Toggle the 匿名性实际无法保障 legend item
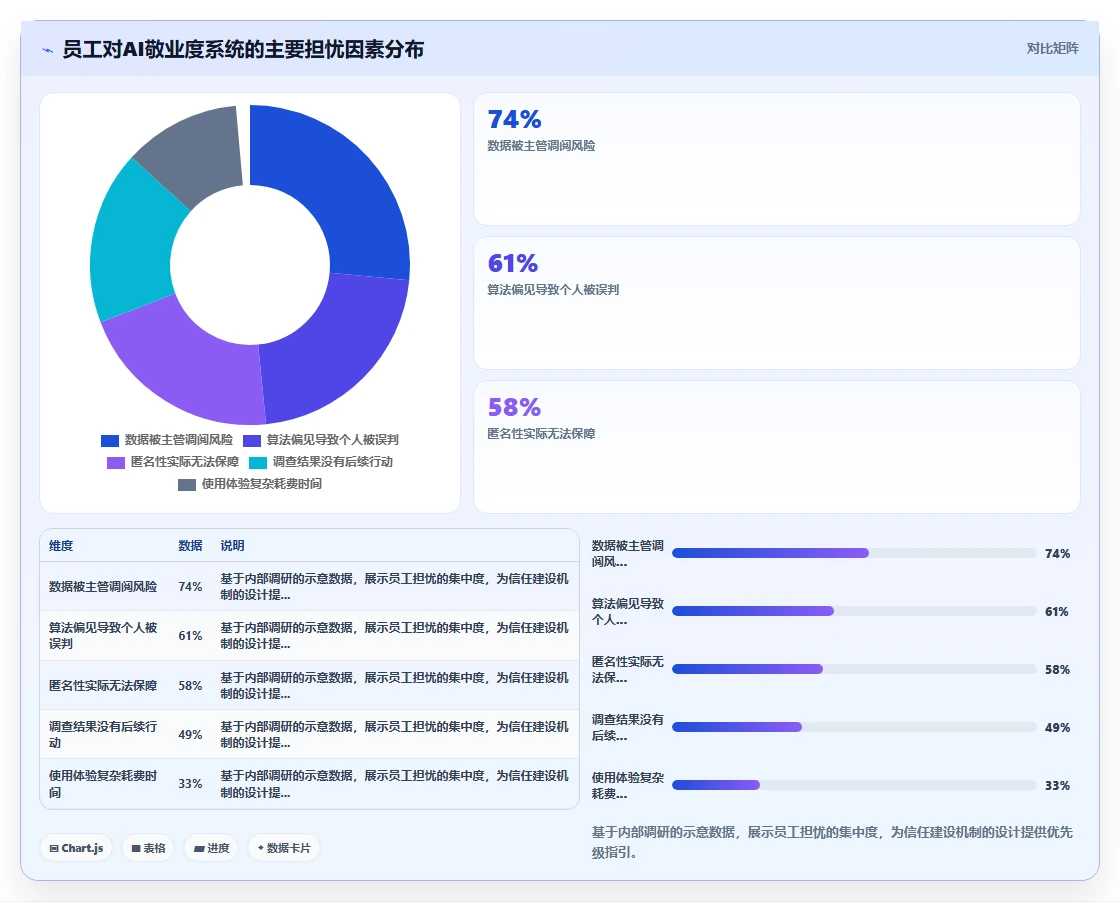The image size is (1120, 902). tap(173, 462)
